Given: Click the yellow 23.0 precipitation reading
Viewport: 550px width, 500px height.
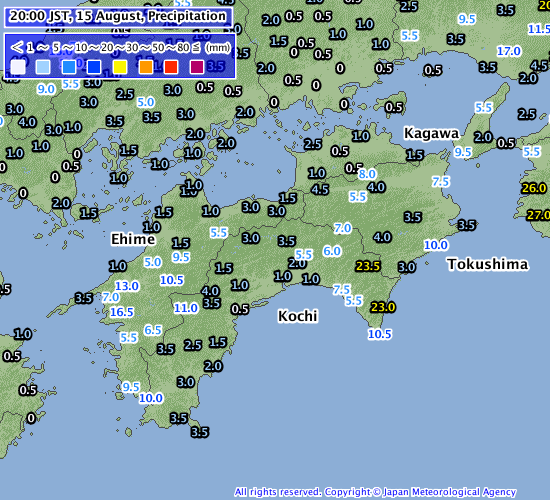Looking at the screenshot, I should pos(383,307).
